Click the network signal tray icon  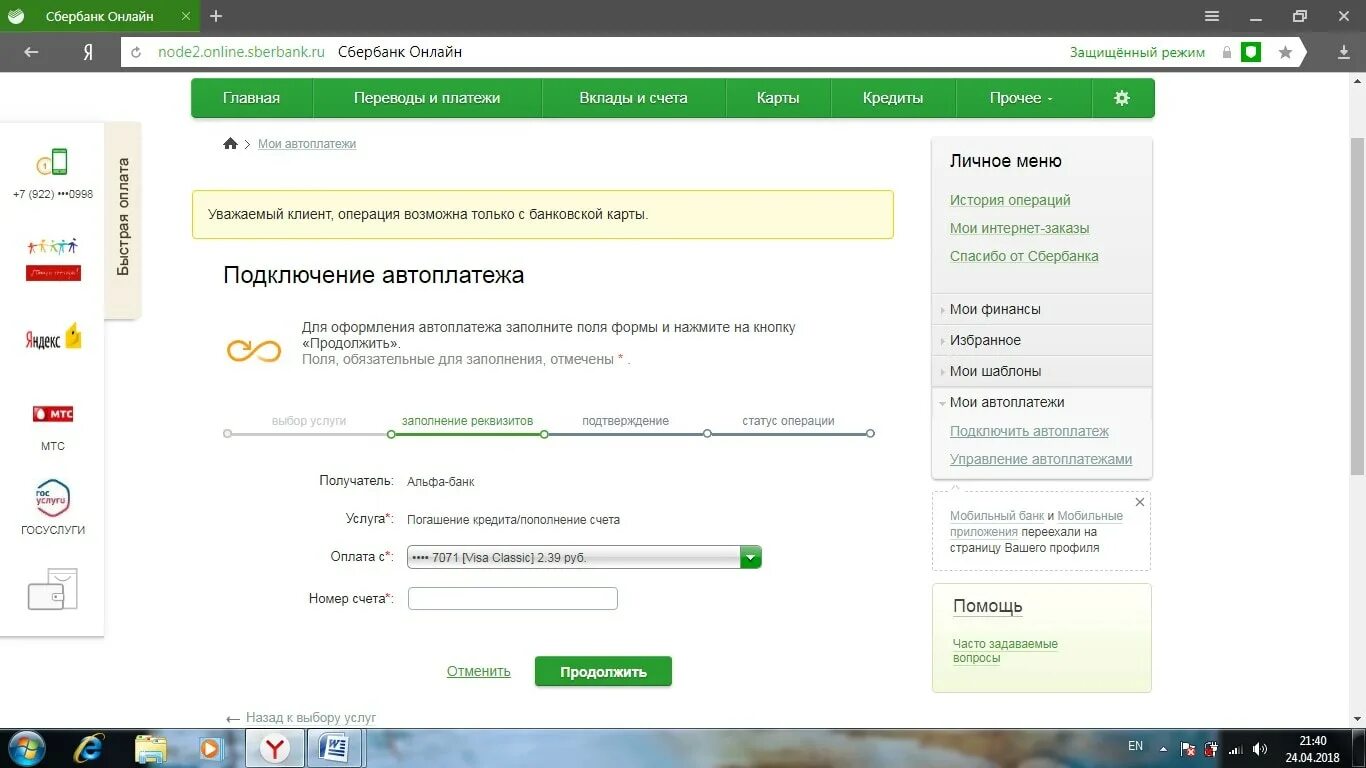(x=1236, y=748)
